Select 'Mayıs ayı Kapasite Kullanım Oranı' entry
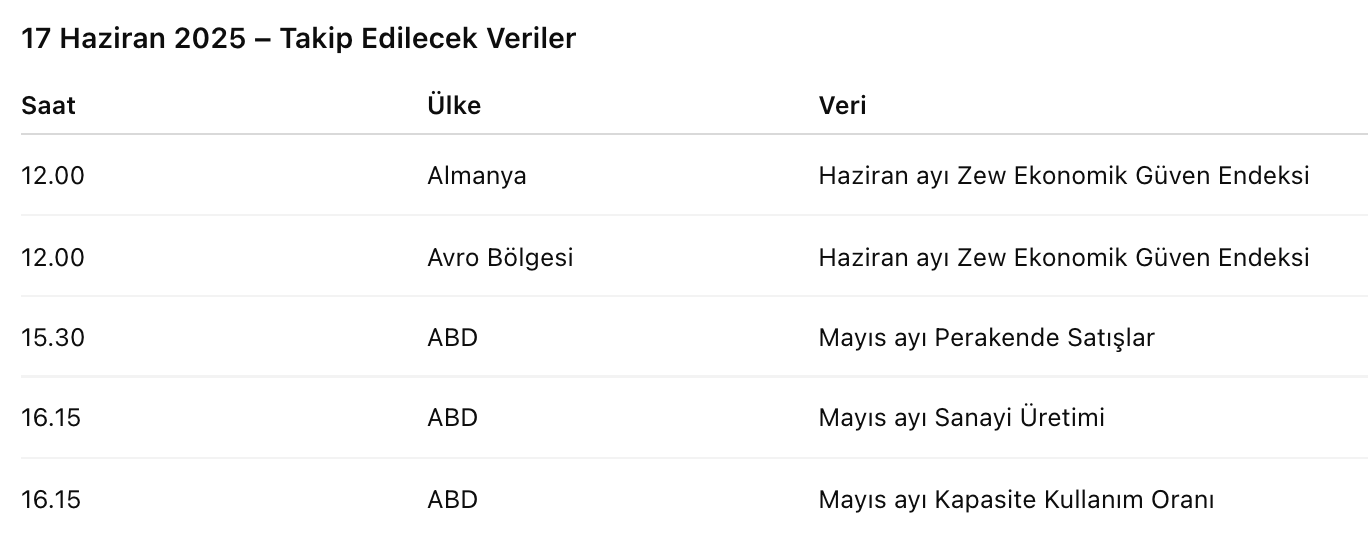This screenshot has height=548, width=1368. click(1016, 499)
